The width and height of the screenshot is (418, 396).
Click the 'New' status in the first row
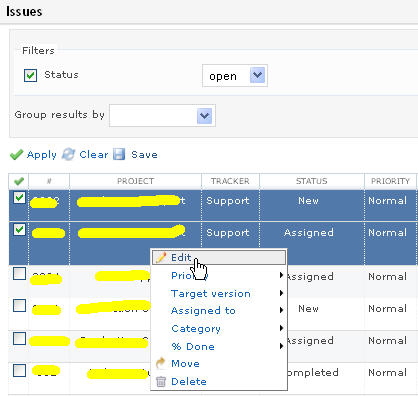[308, 201]
